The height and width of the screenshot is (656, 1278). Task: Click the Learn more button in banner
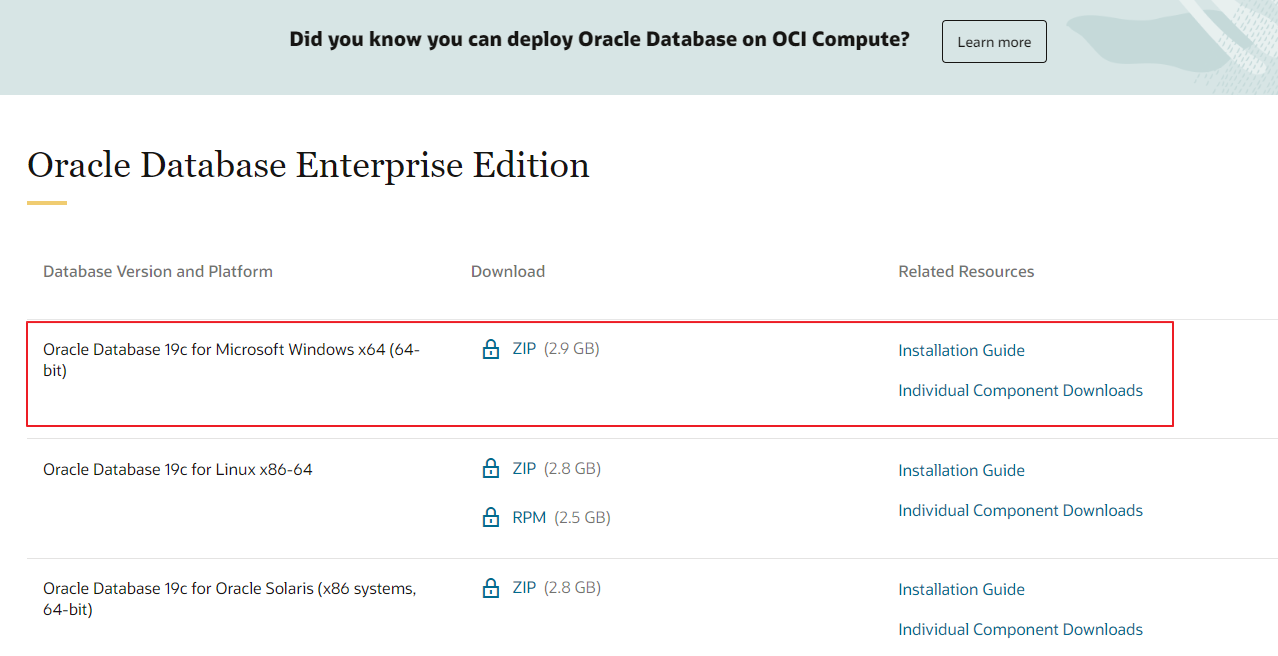pyautogui.click(x=994, y=42)
